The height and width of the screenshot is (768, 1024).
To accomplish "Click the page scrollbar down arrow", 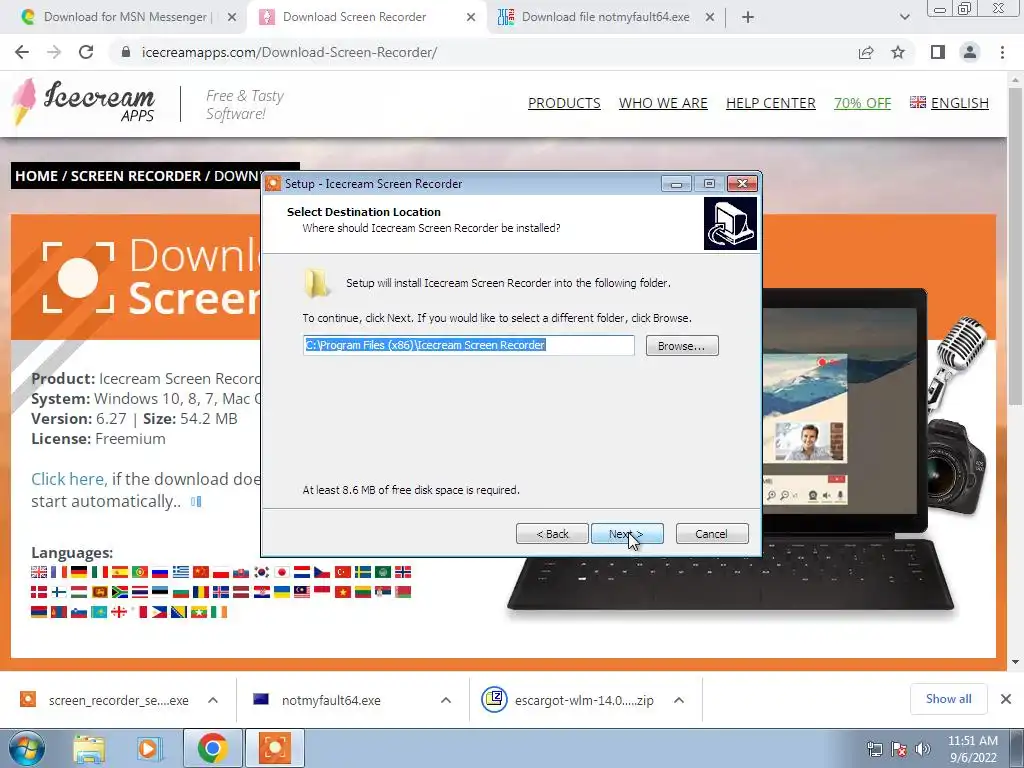I will (1016, 662).
